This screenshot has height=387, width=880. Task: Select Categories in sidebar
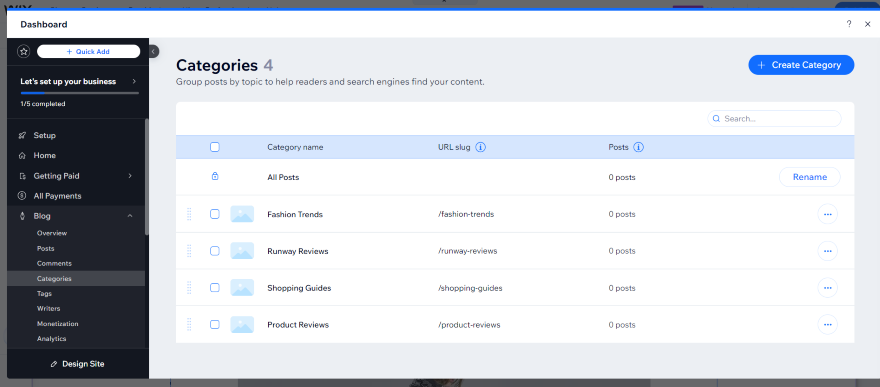point(76,278)
